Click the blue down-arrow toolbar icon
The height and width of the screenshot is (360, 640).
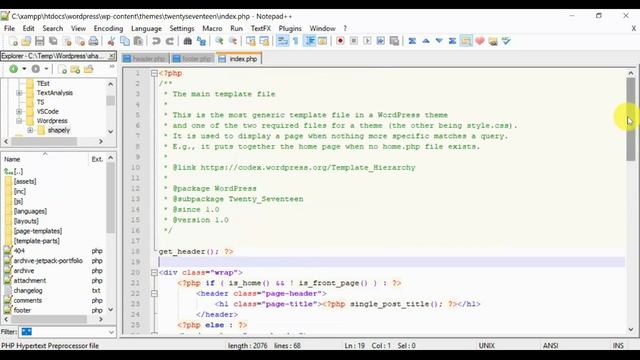point(439,41)
